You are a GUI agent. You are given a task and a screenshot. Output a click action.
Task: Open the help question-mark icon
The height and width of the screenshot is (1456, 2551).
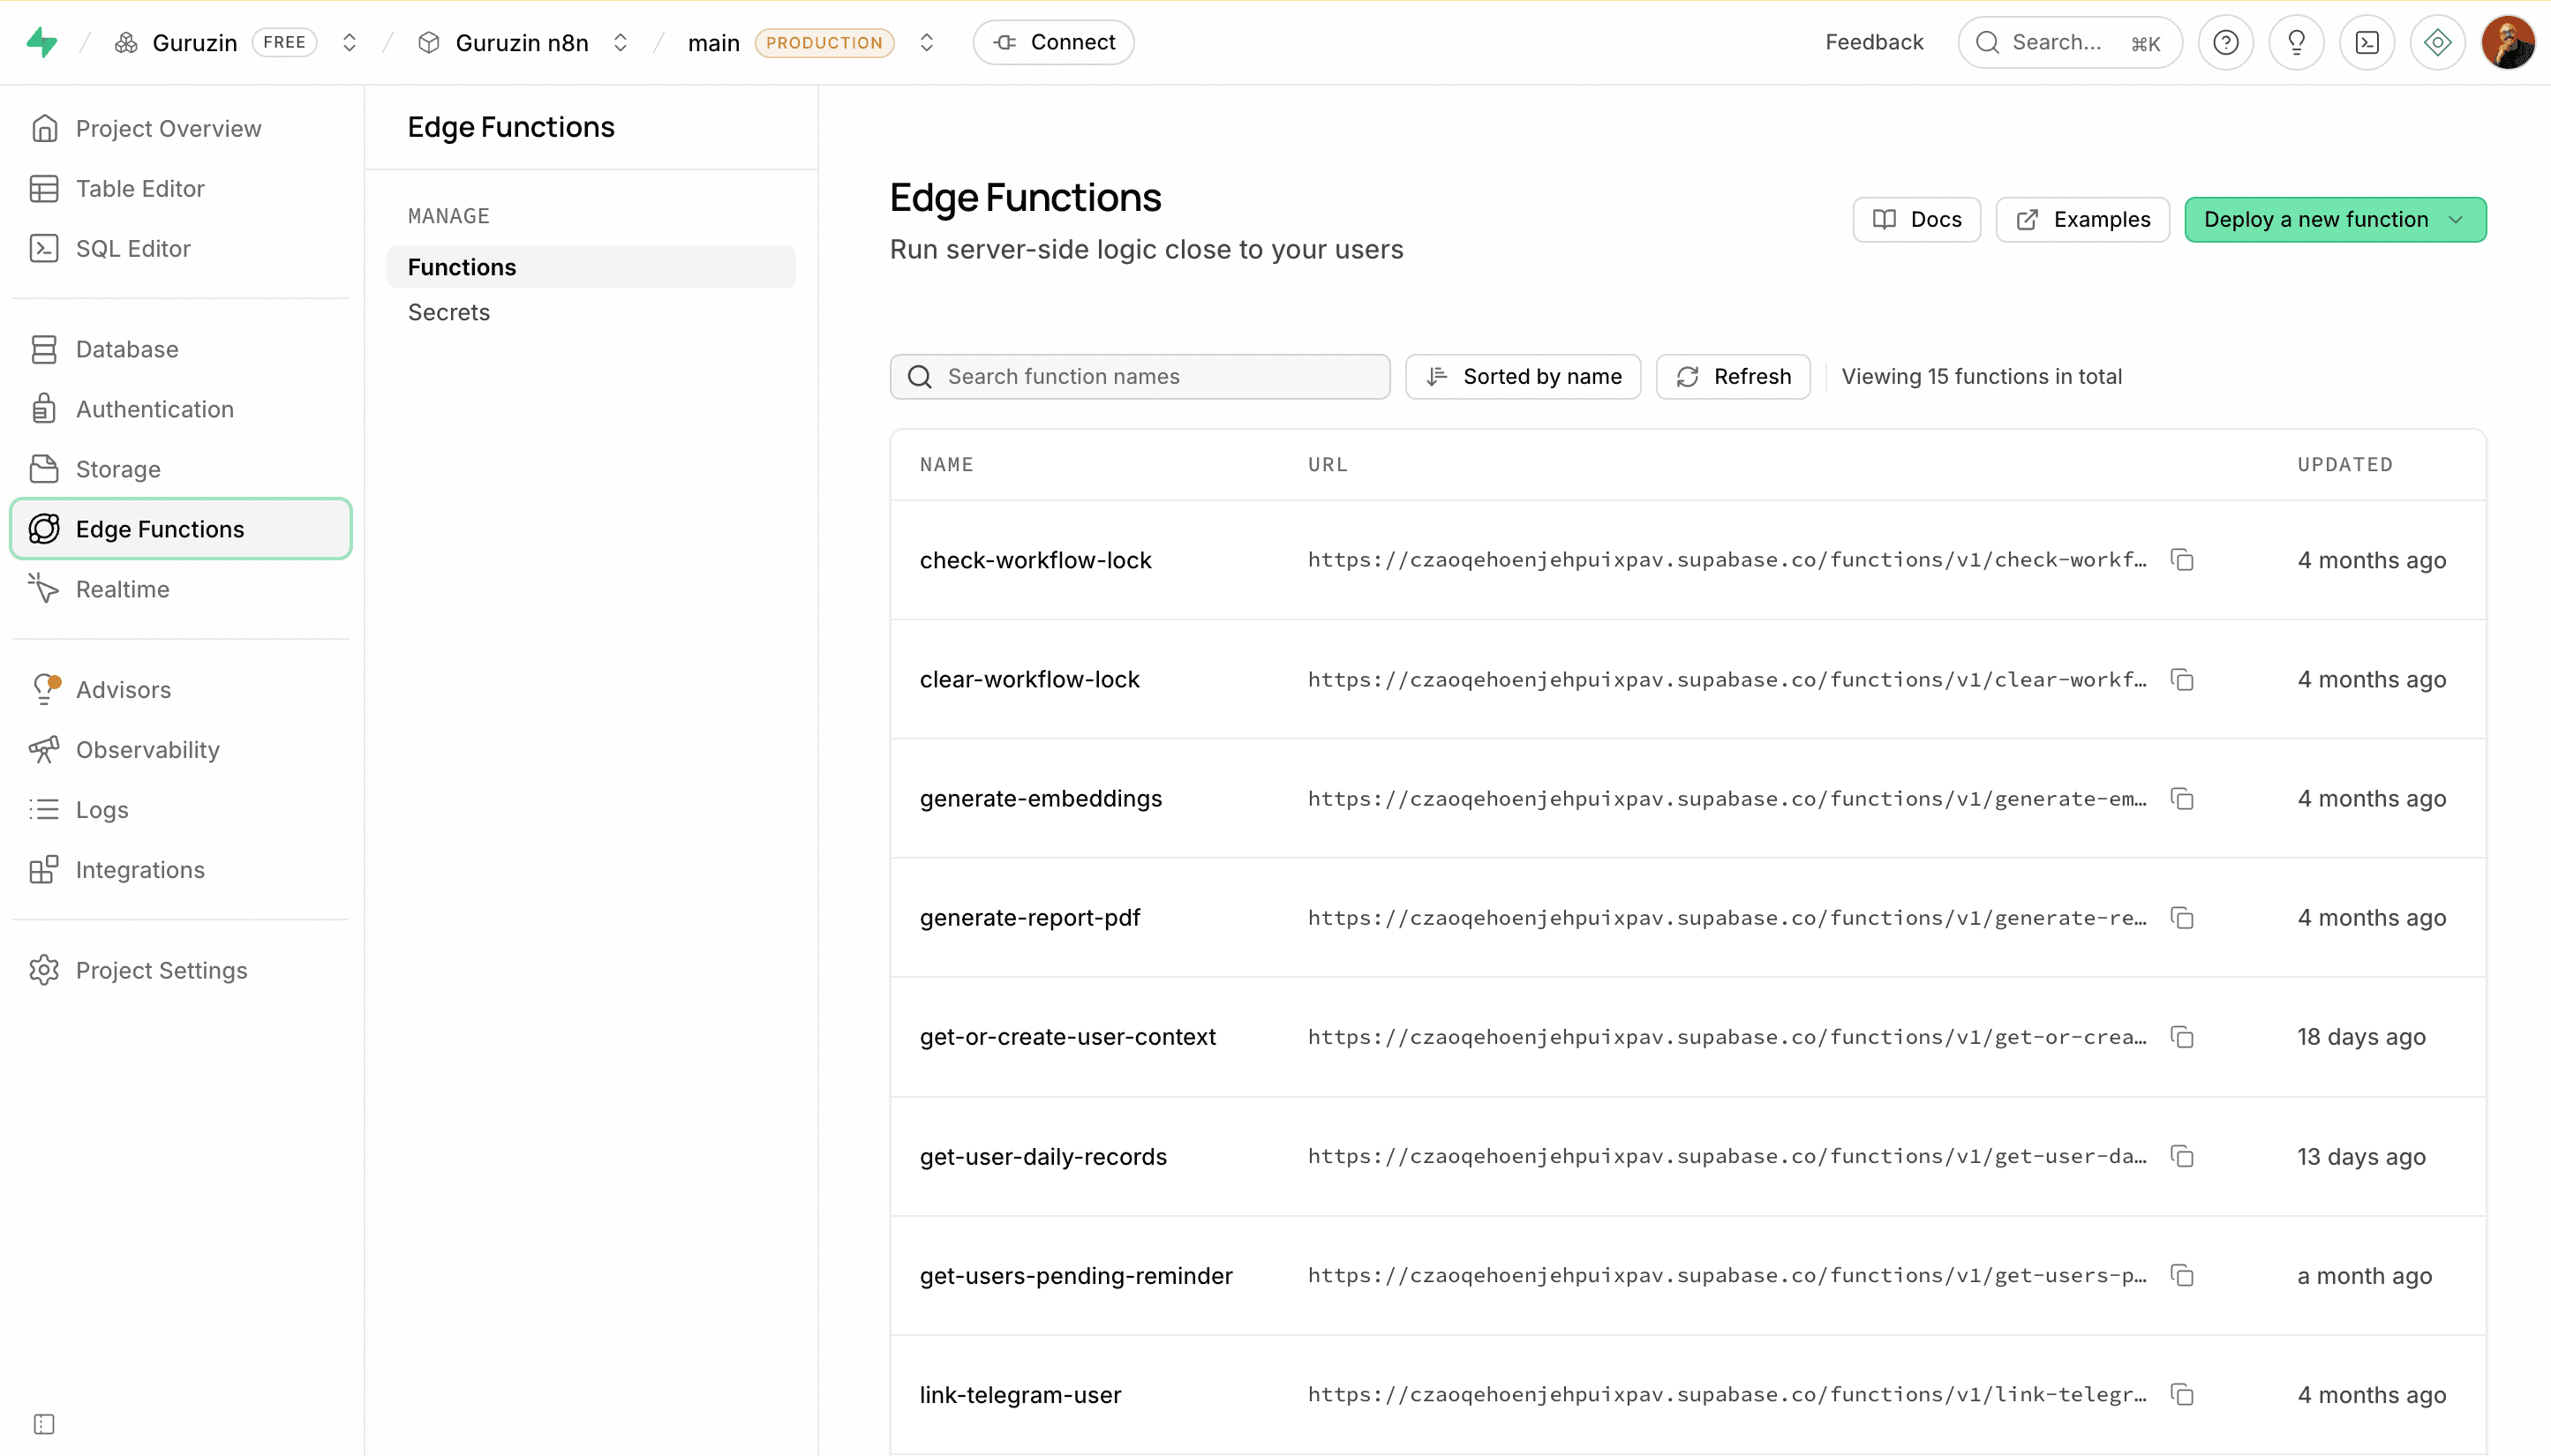[x=2225, y=42]
